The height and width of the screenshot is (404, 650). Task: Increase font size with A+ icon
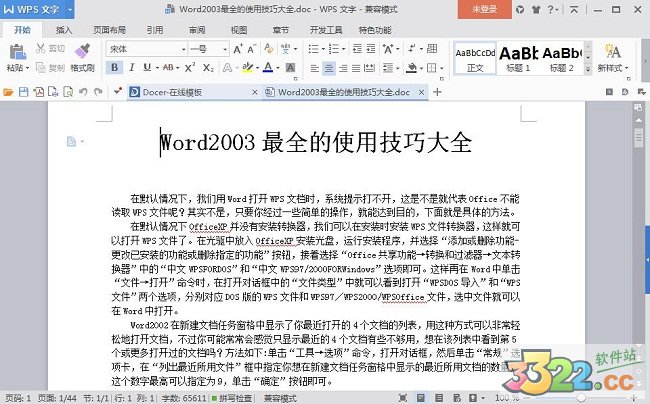pyautogui.click(x=238, y=49)
